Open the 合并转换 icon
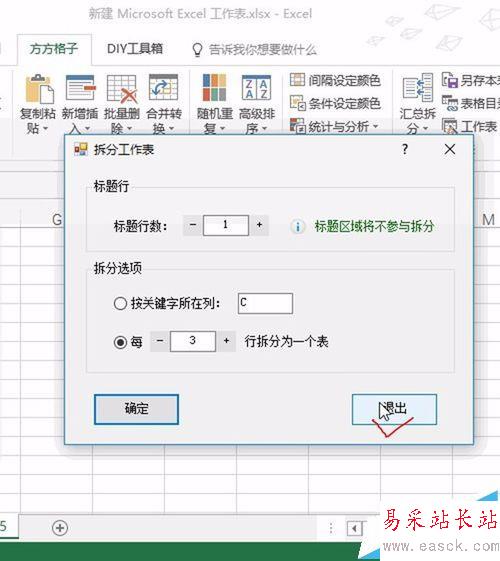This screenshot has width=500, height=561. [163, 88]
